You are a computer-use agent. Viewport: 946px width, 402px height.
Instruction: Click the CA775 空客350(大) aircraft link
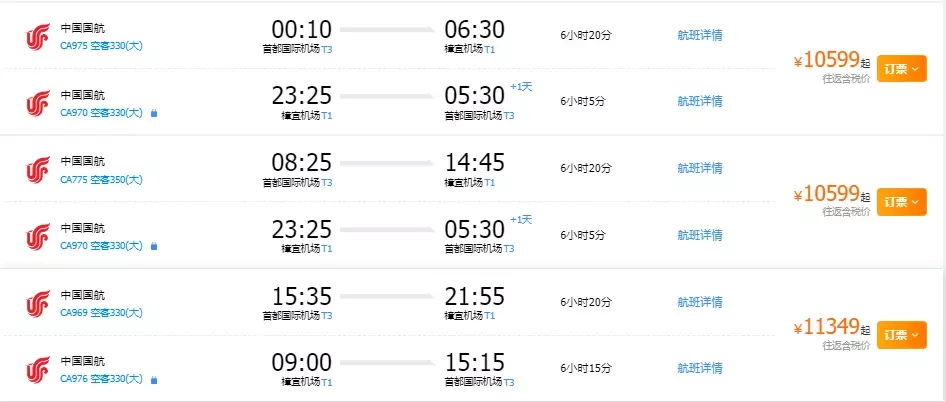[x=101, y=179]
